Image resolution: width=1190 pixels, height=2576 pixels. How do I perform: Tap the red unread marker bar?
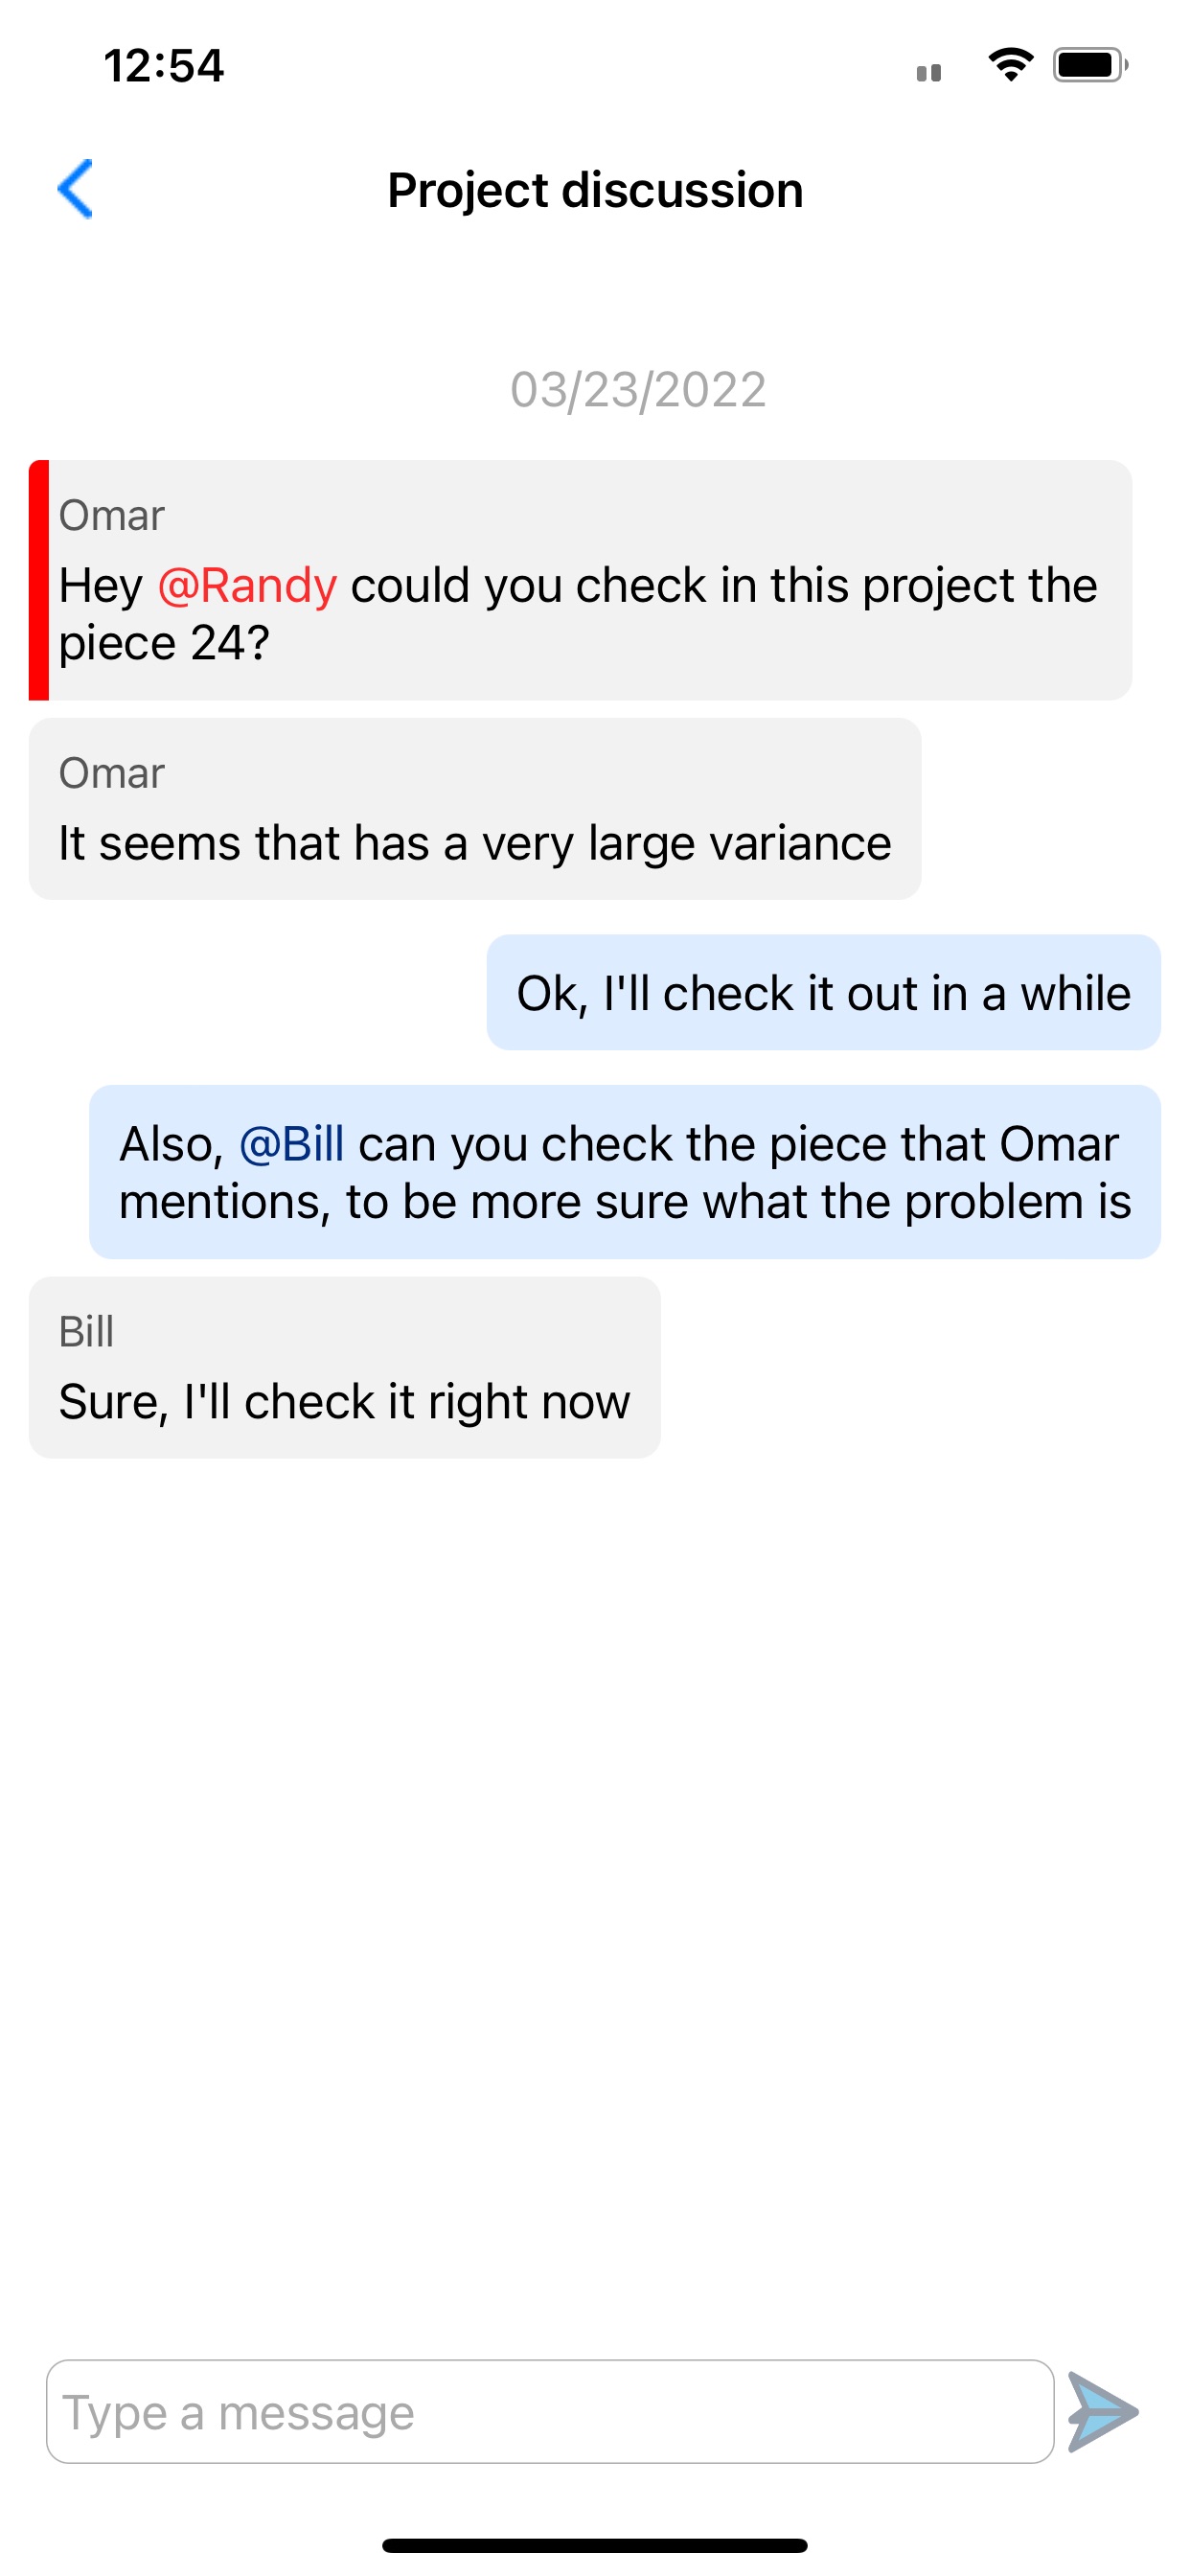[x=38, y=580]
